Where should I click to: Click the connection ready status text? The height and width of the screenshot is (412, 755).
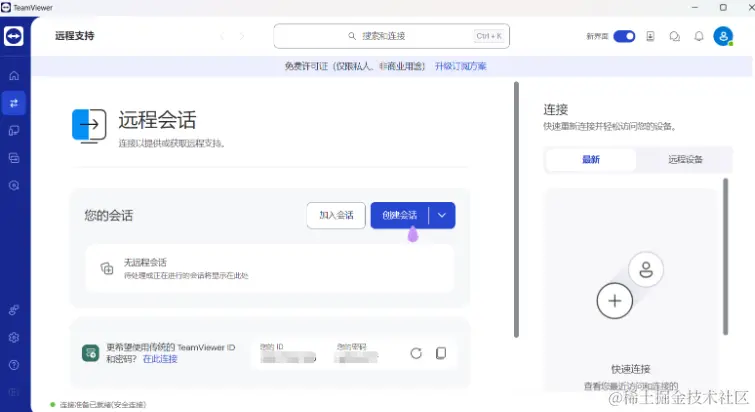click(x=103, y=405)
